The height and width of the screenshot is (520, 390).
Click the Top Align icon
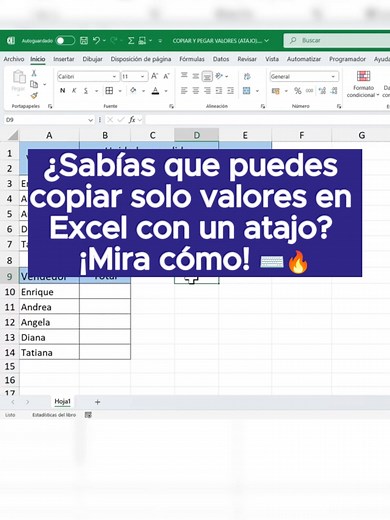pyautogui.click(x=184, y=76)
